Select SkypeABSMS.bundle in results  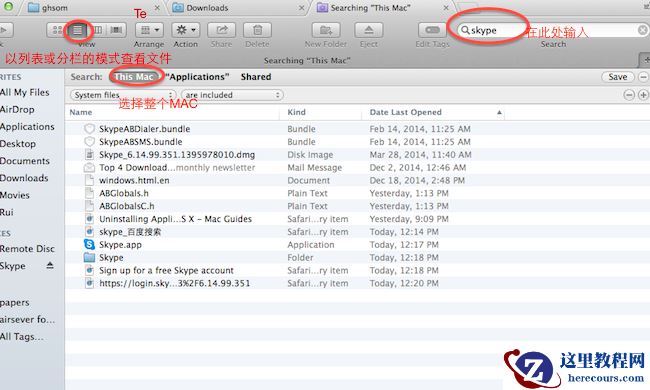[x=141, y=142]
